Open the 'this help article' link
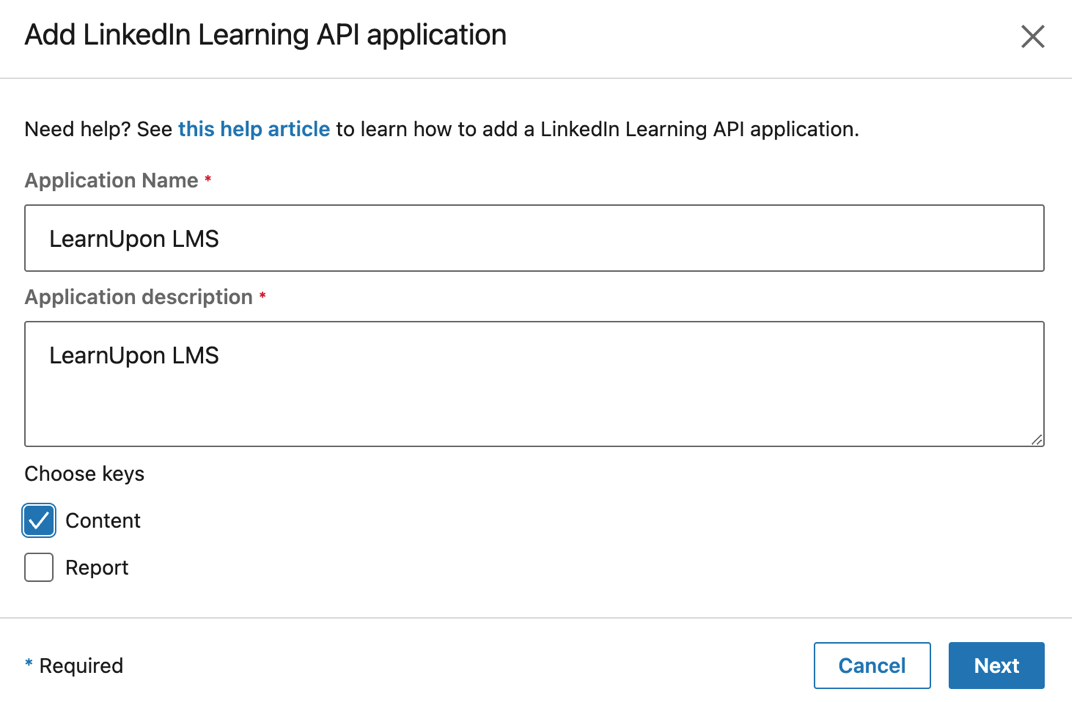The height and width of the screenshot is (702, 1072). tap(254, 129)
